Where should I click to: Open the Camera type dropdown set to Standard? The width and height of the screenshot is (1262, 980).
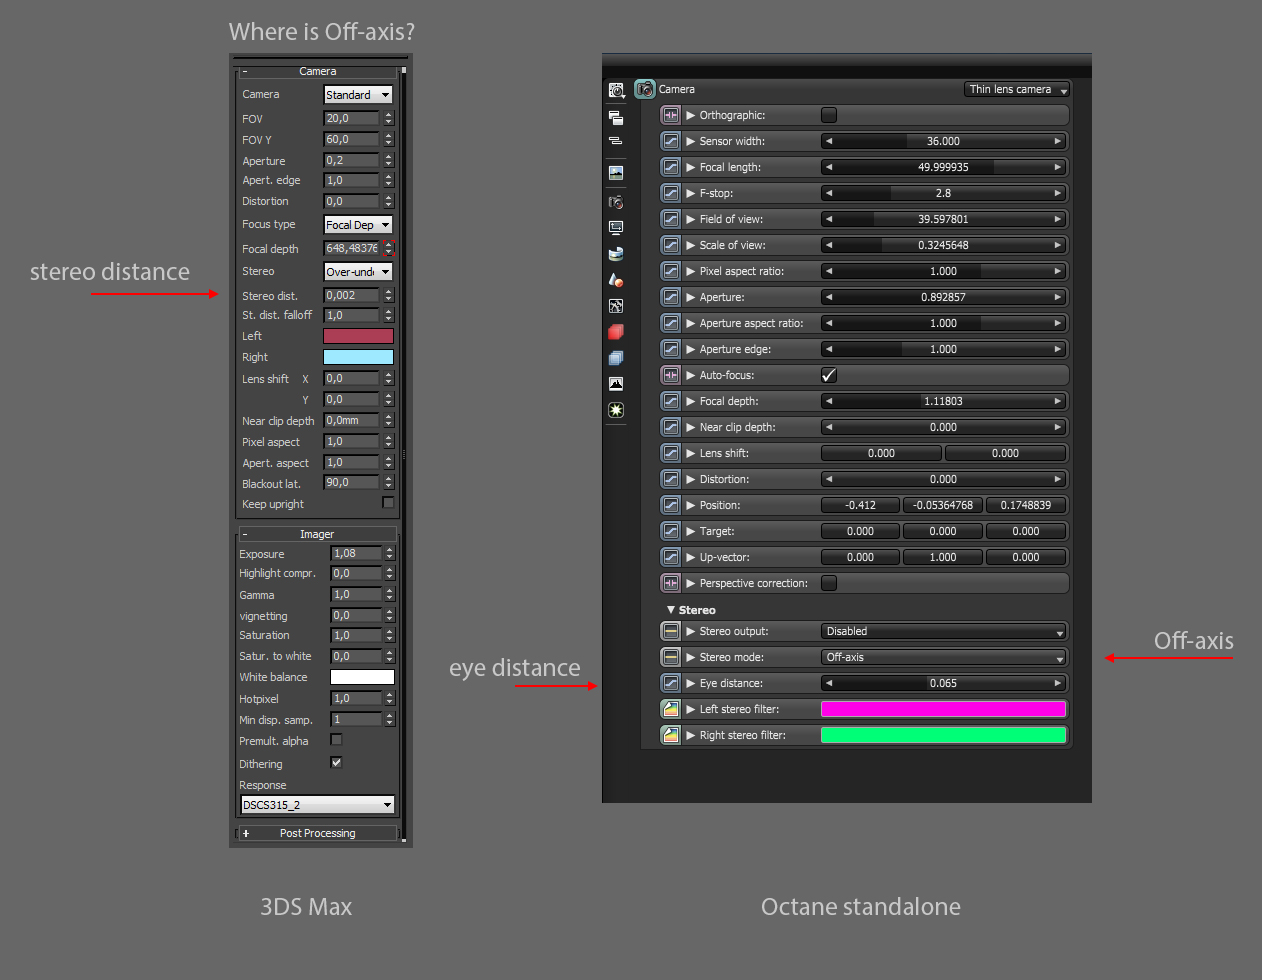pos(358,95)
